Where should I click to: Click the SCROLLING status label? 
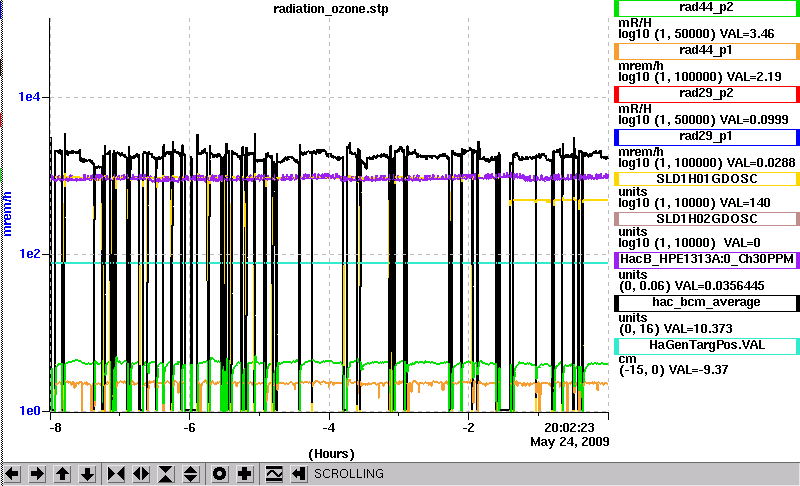point(348,474)
